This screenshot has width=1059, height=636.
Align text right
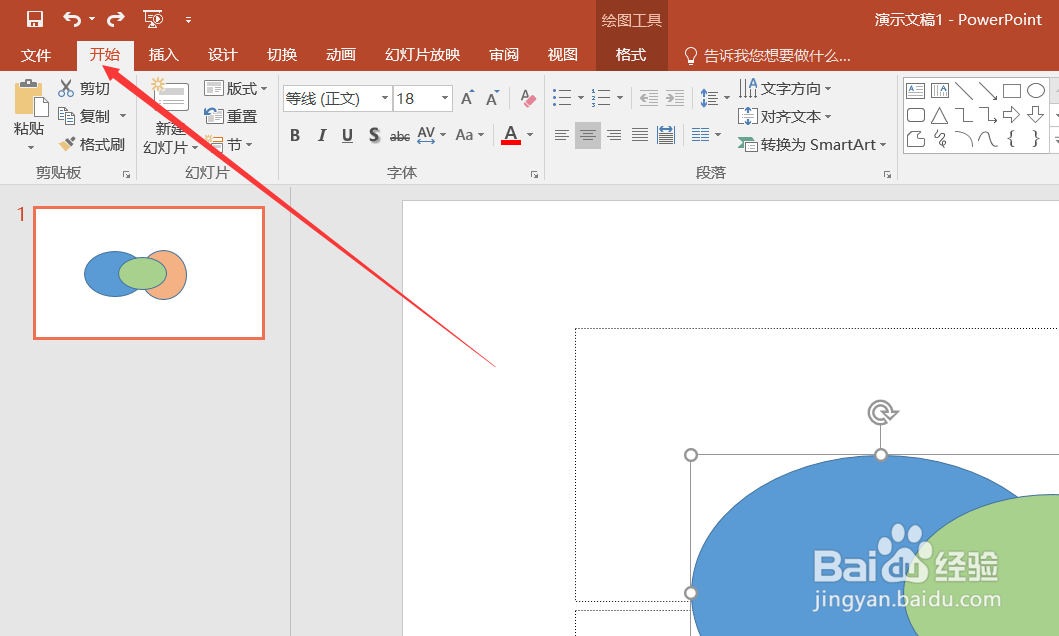(614, 135)
